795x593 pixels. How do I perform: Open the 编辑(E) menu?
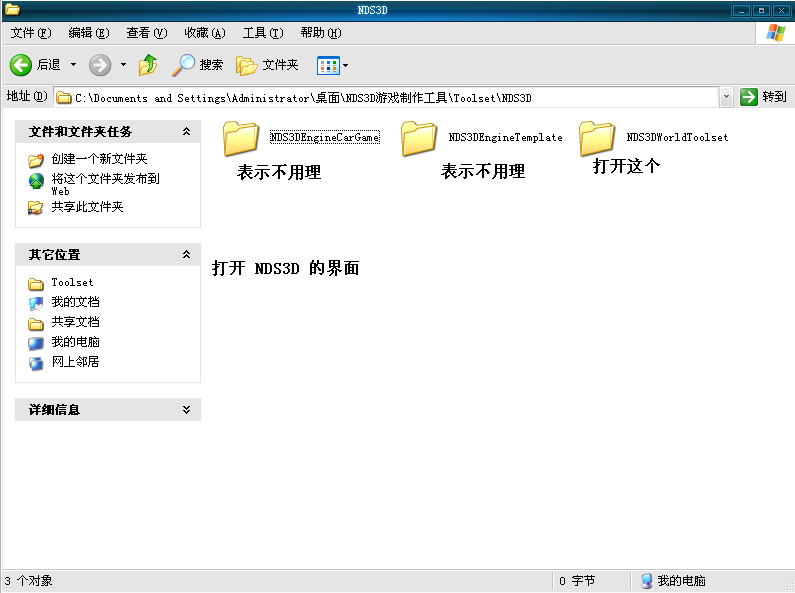coord(89,33)
